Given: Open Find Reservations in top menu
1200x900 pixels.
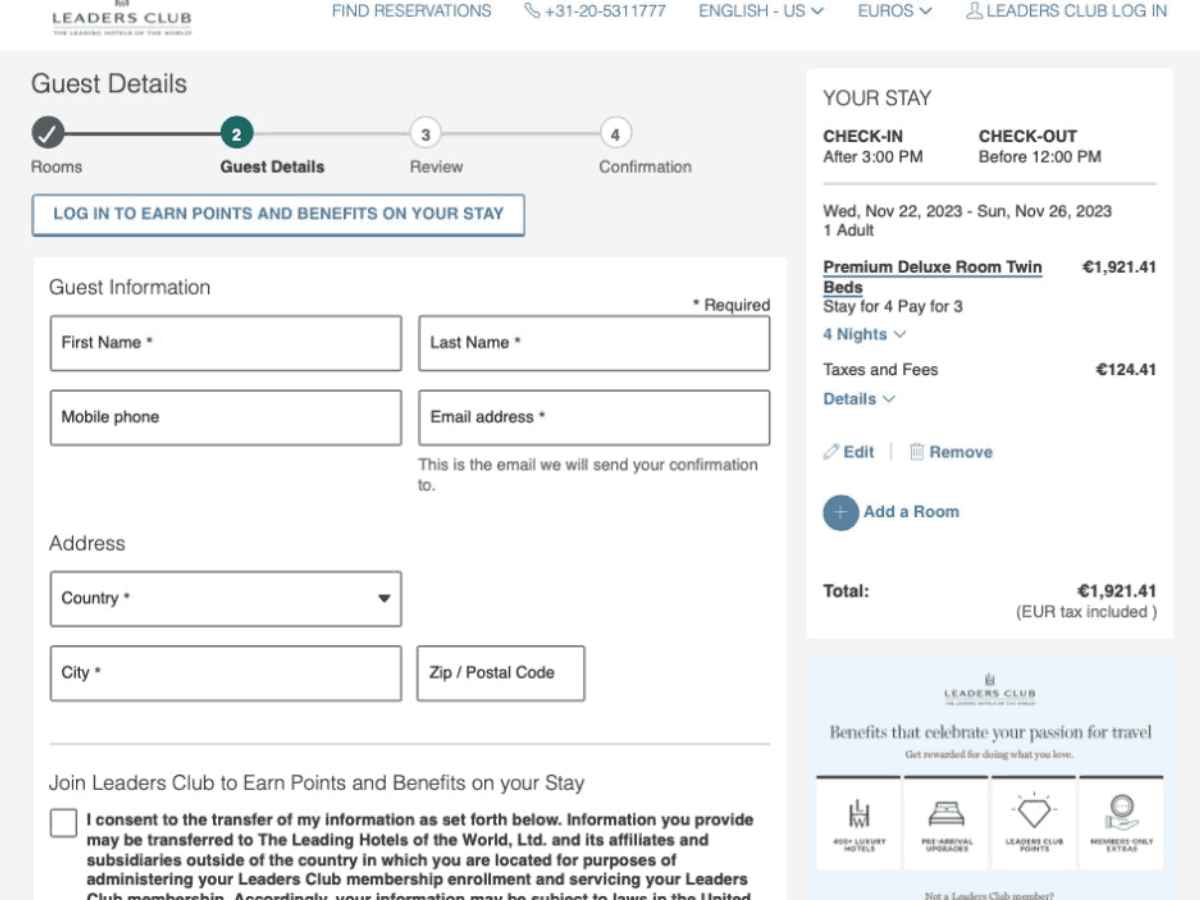Looking at the screenshot, I should (411, 11).
